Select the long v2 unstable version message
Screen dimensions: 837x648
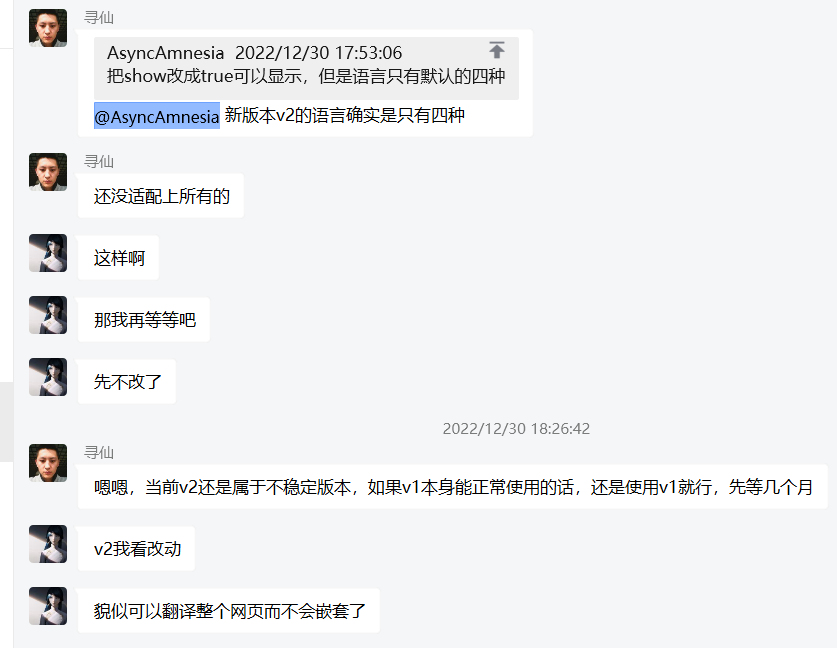453,487
